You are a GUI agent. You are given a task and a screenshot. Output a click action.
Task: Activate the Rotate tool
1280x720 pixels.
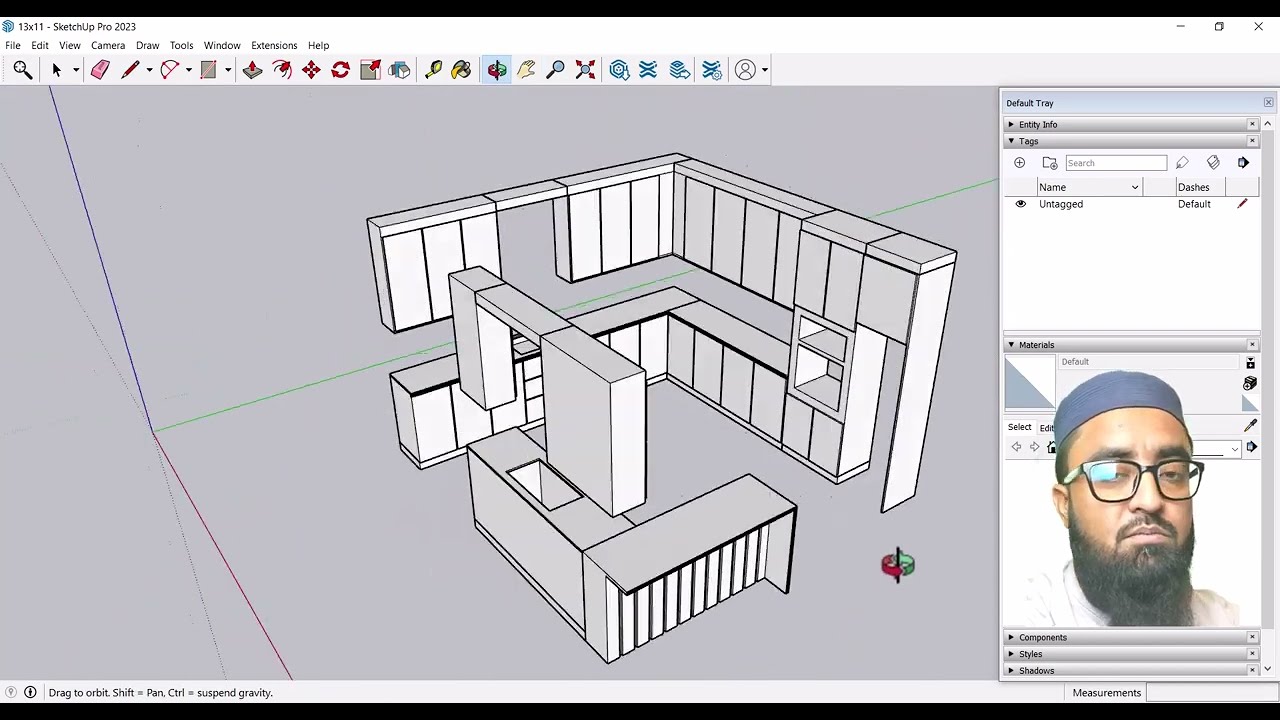point(340,69)
